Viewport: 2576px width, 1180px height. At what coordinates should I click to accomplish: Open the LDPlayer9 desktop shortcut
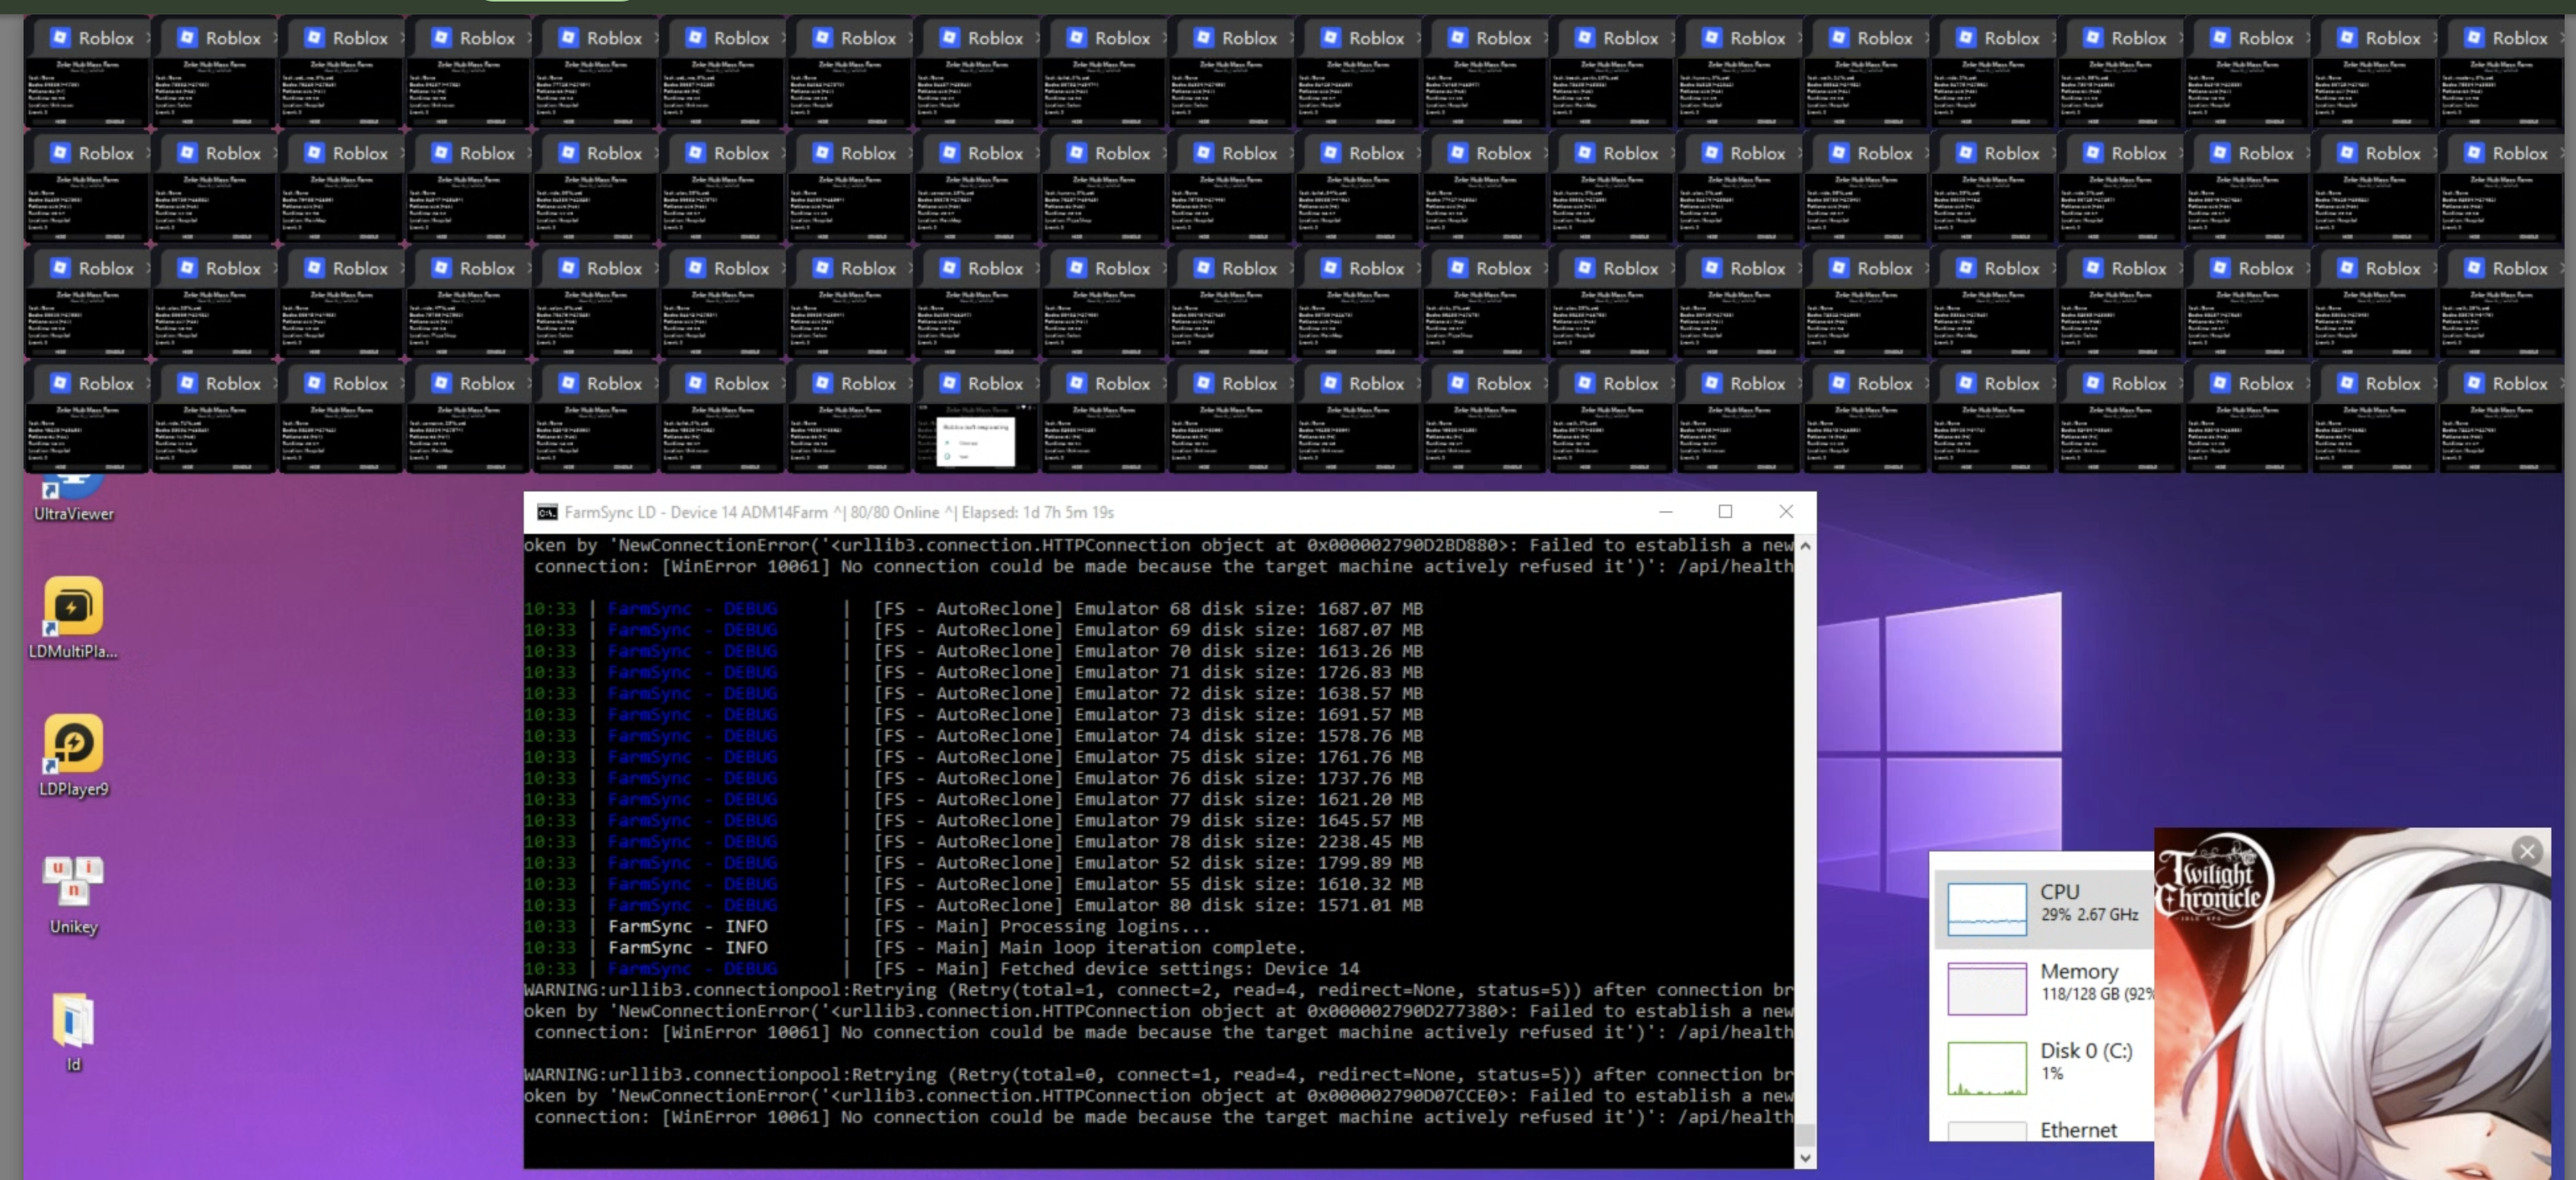tap(73, 755)
